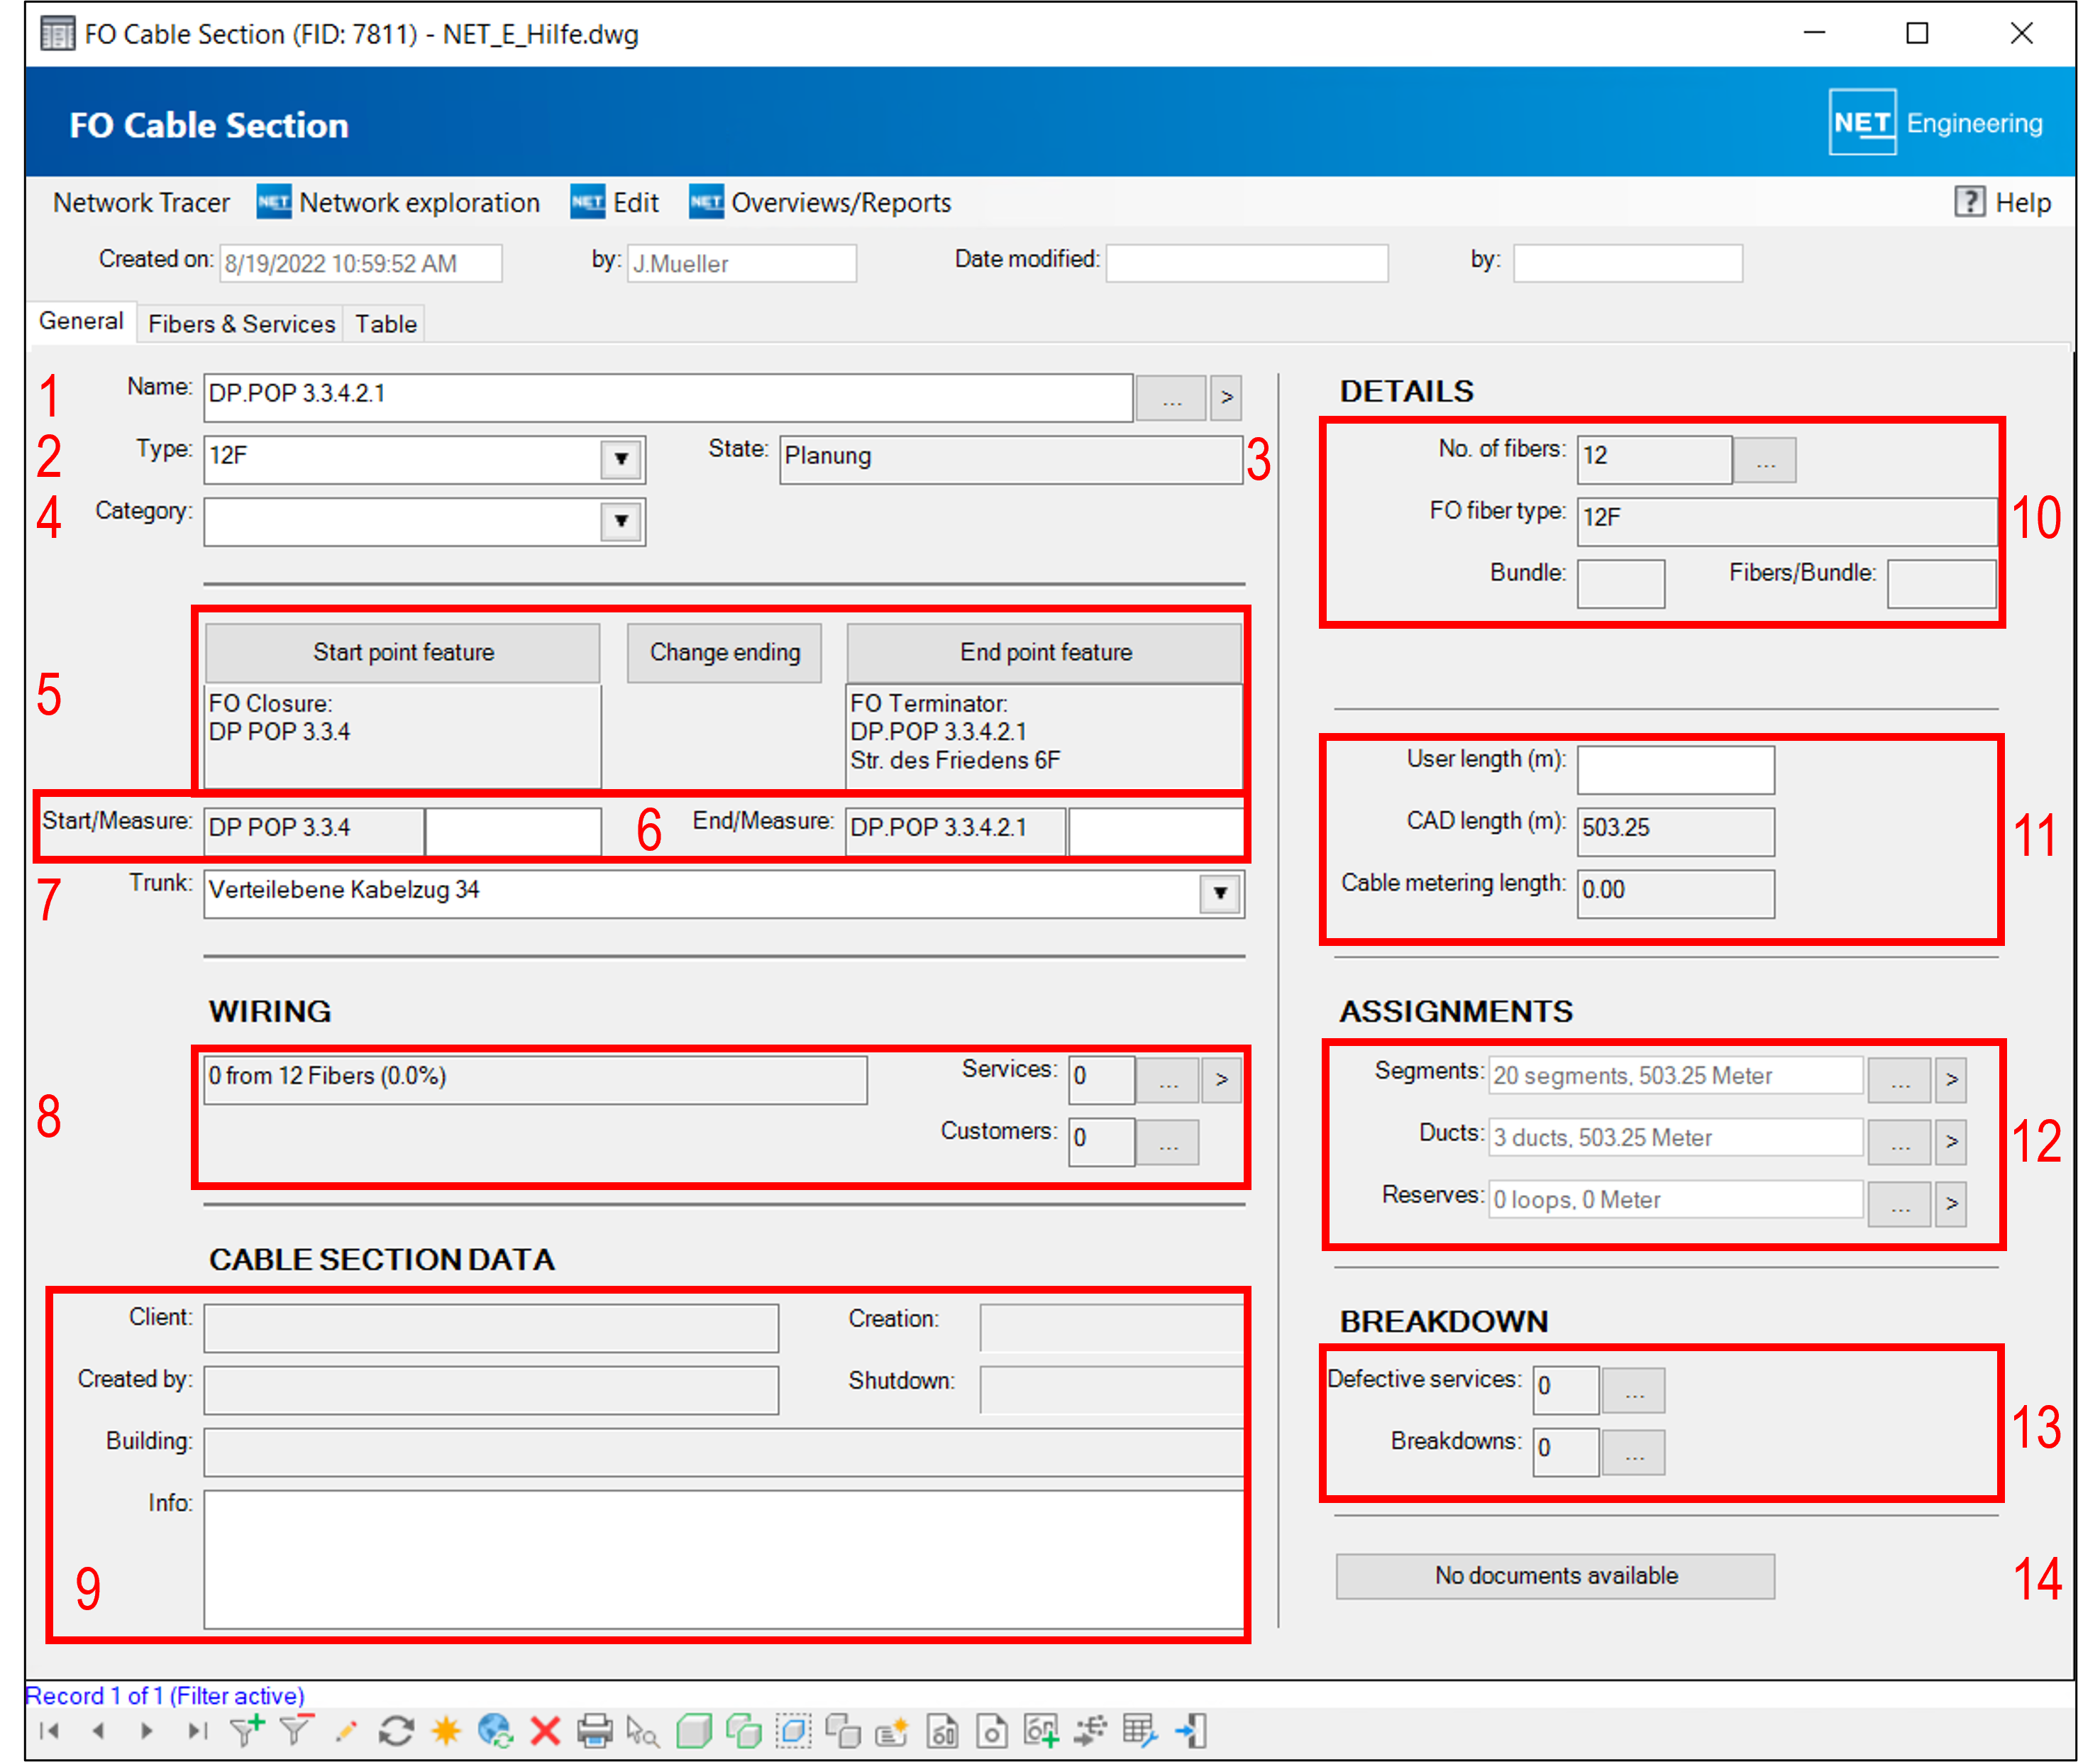This screenshot has width=2100, height=1762.
Task: Jump to last record arrow
Action: coord(197,1731)
